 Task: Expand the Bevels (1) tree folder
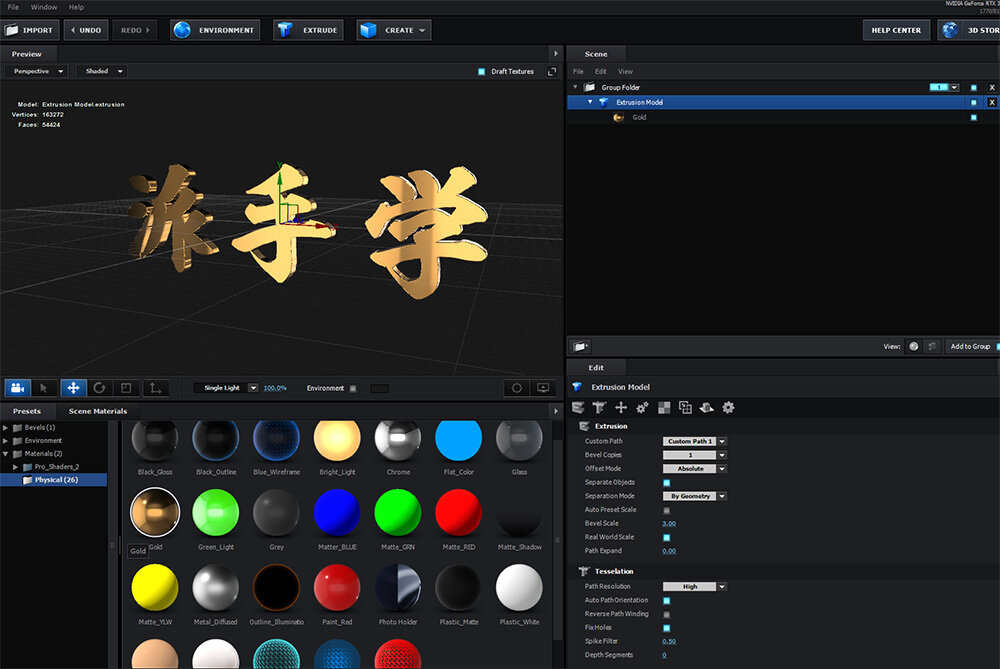[6, 427]
